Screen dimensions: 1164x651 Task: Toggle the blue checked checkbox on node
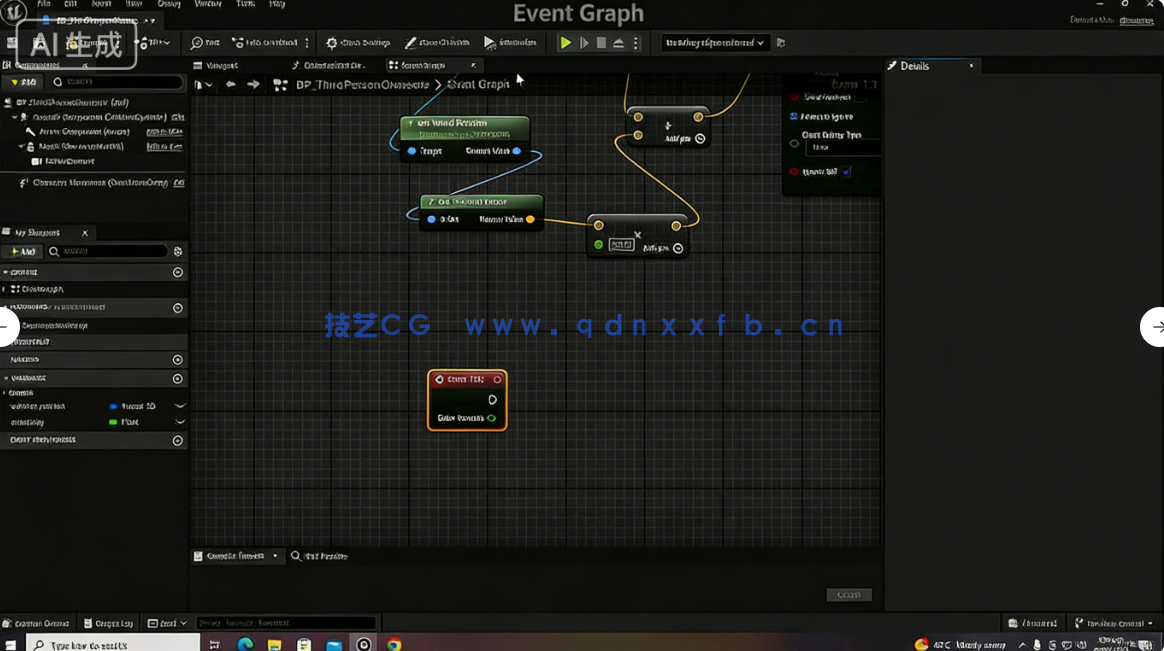[794, 117]
